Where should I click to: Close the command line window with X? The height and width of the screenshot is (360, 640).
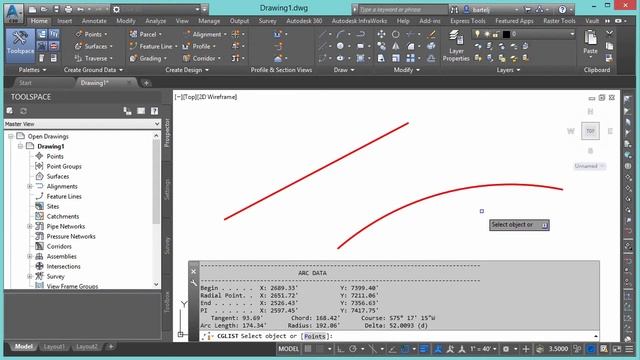(x=194, y=271)
